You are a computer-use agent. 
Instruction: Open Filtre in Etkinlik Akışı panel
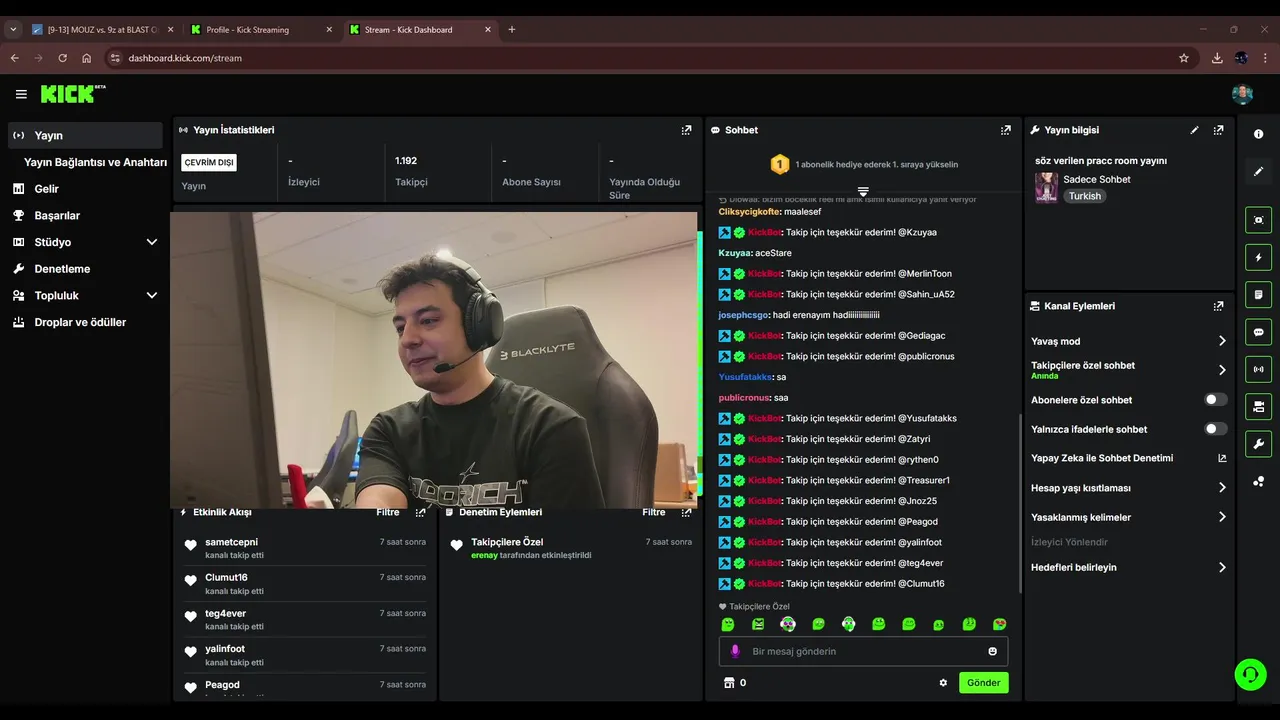click(x=388, y=512)
